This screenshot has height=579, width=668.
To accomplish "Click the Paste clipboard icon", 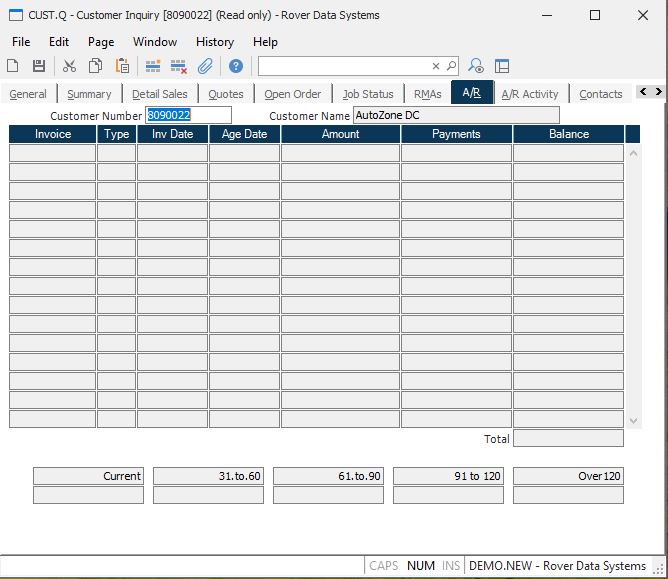I will [122, 66].
